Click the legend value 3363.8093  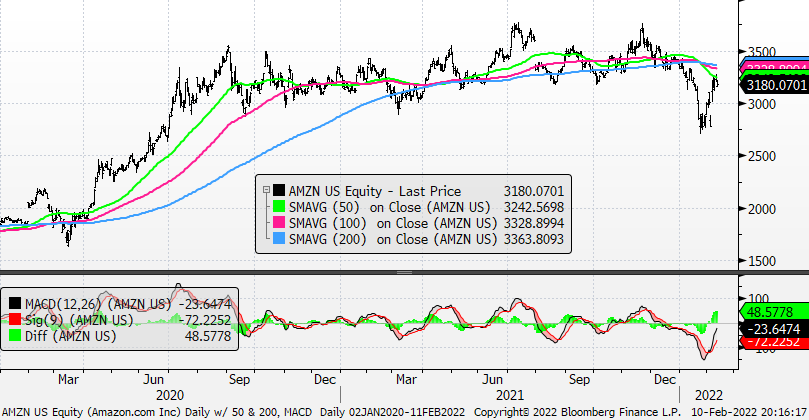[x=533, y=239]
